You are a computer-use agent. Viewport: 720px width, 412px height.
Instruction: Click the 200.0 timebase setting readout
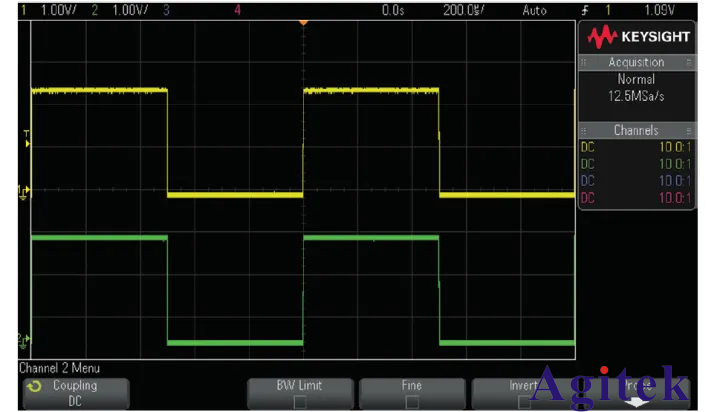[466, 9]
